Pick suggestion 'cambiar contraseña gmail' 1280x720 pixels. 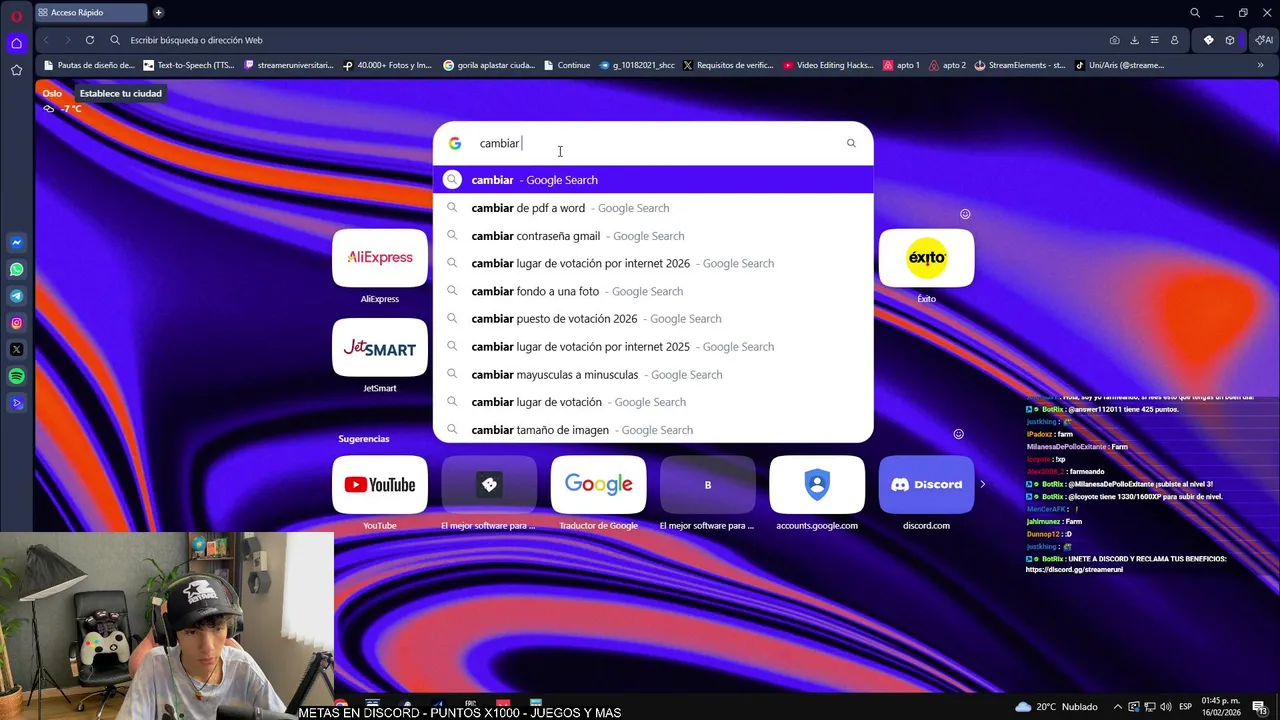[653, 236]
